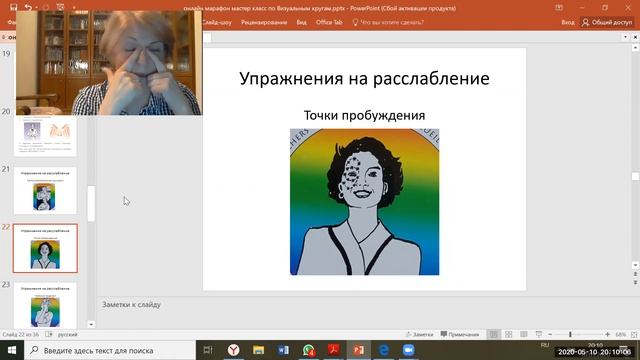Viewport: 640px width, 360px height.
Task: Open the Вид ribbon tab
Action: (x=302, y=22)
